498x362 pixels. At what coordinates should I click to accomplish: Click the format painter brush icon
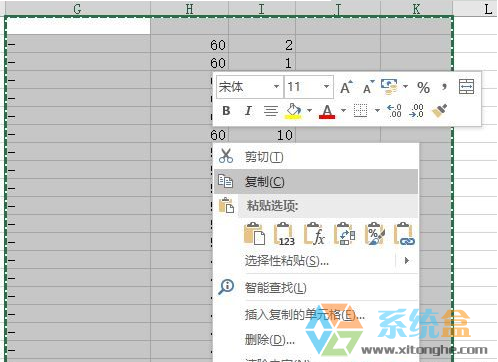pyautogui.click(x=439, y=111)
